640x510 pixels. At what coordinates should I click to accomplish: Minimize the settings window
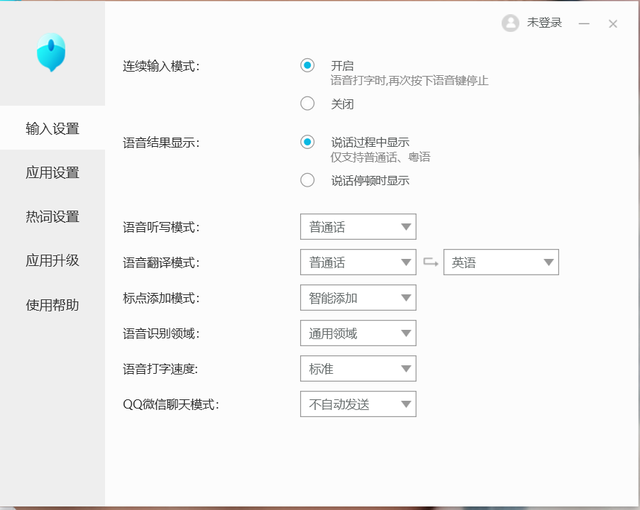pyautogui.click(x=584, y=24)
